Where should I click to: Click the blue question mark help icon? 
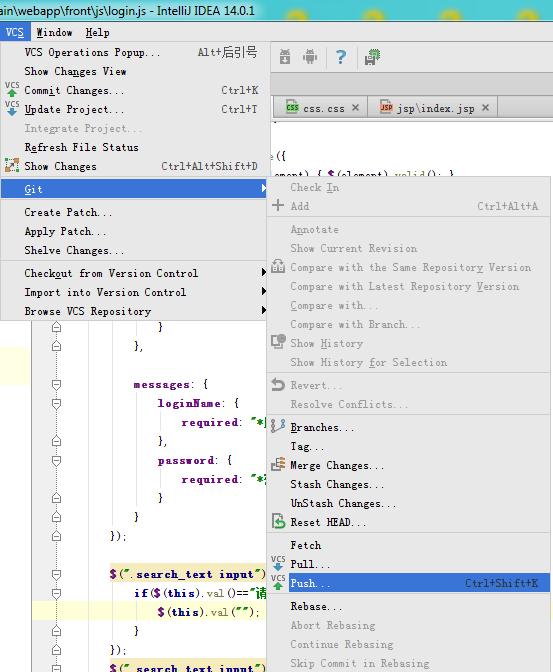pos(341,57)
